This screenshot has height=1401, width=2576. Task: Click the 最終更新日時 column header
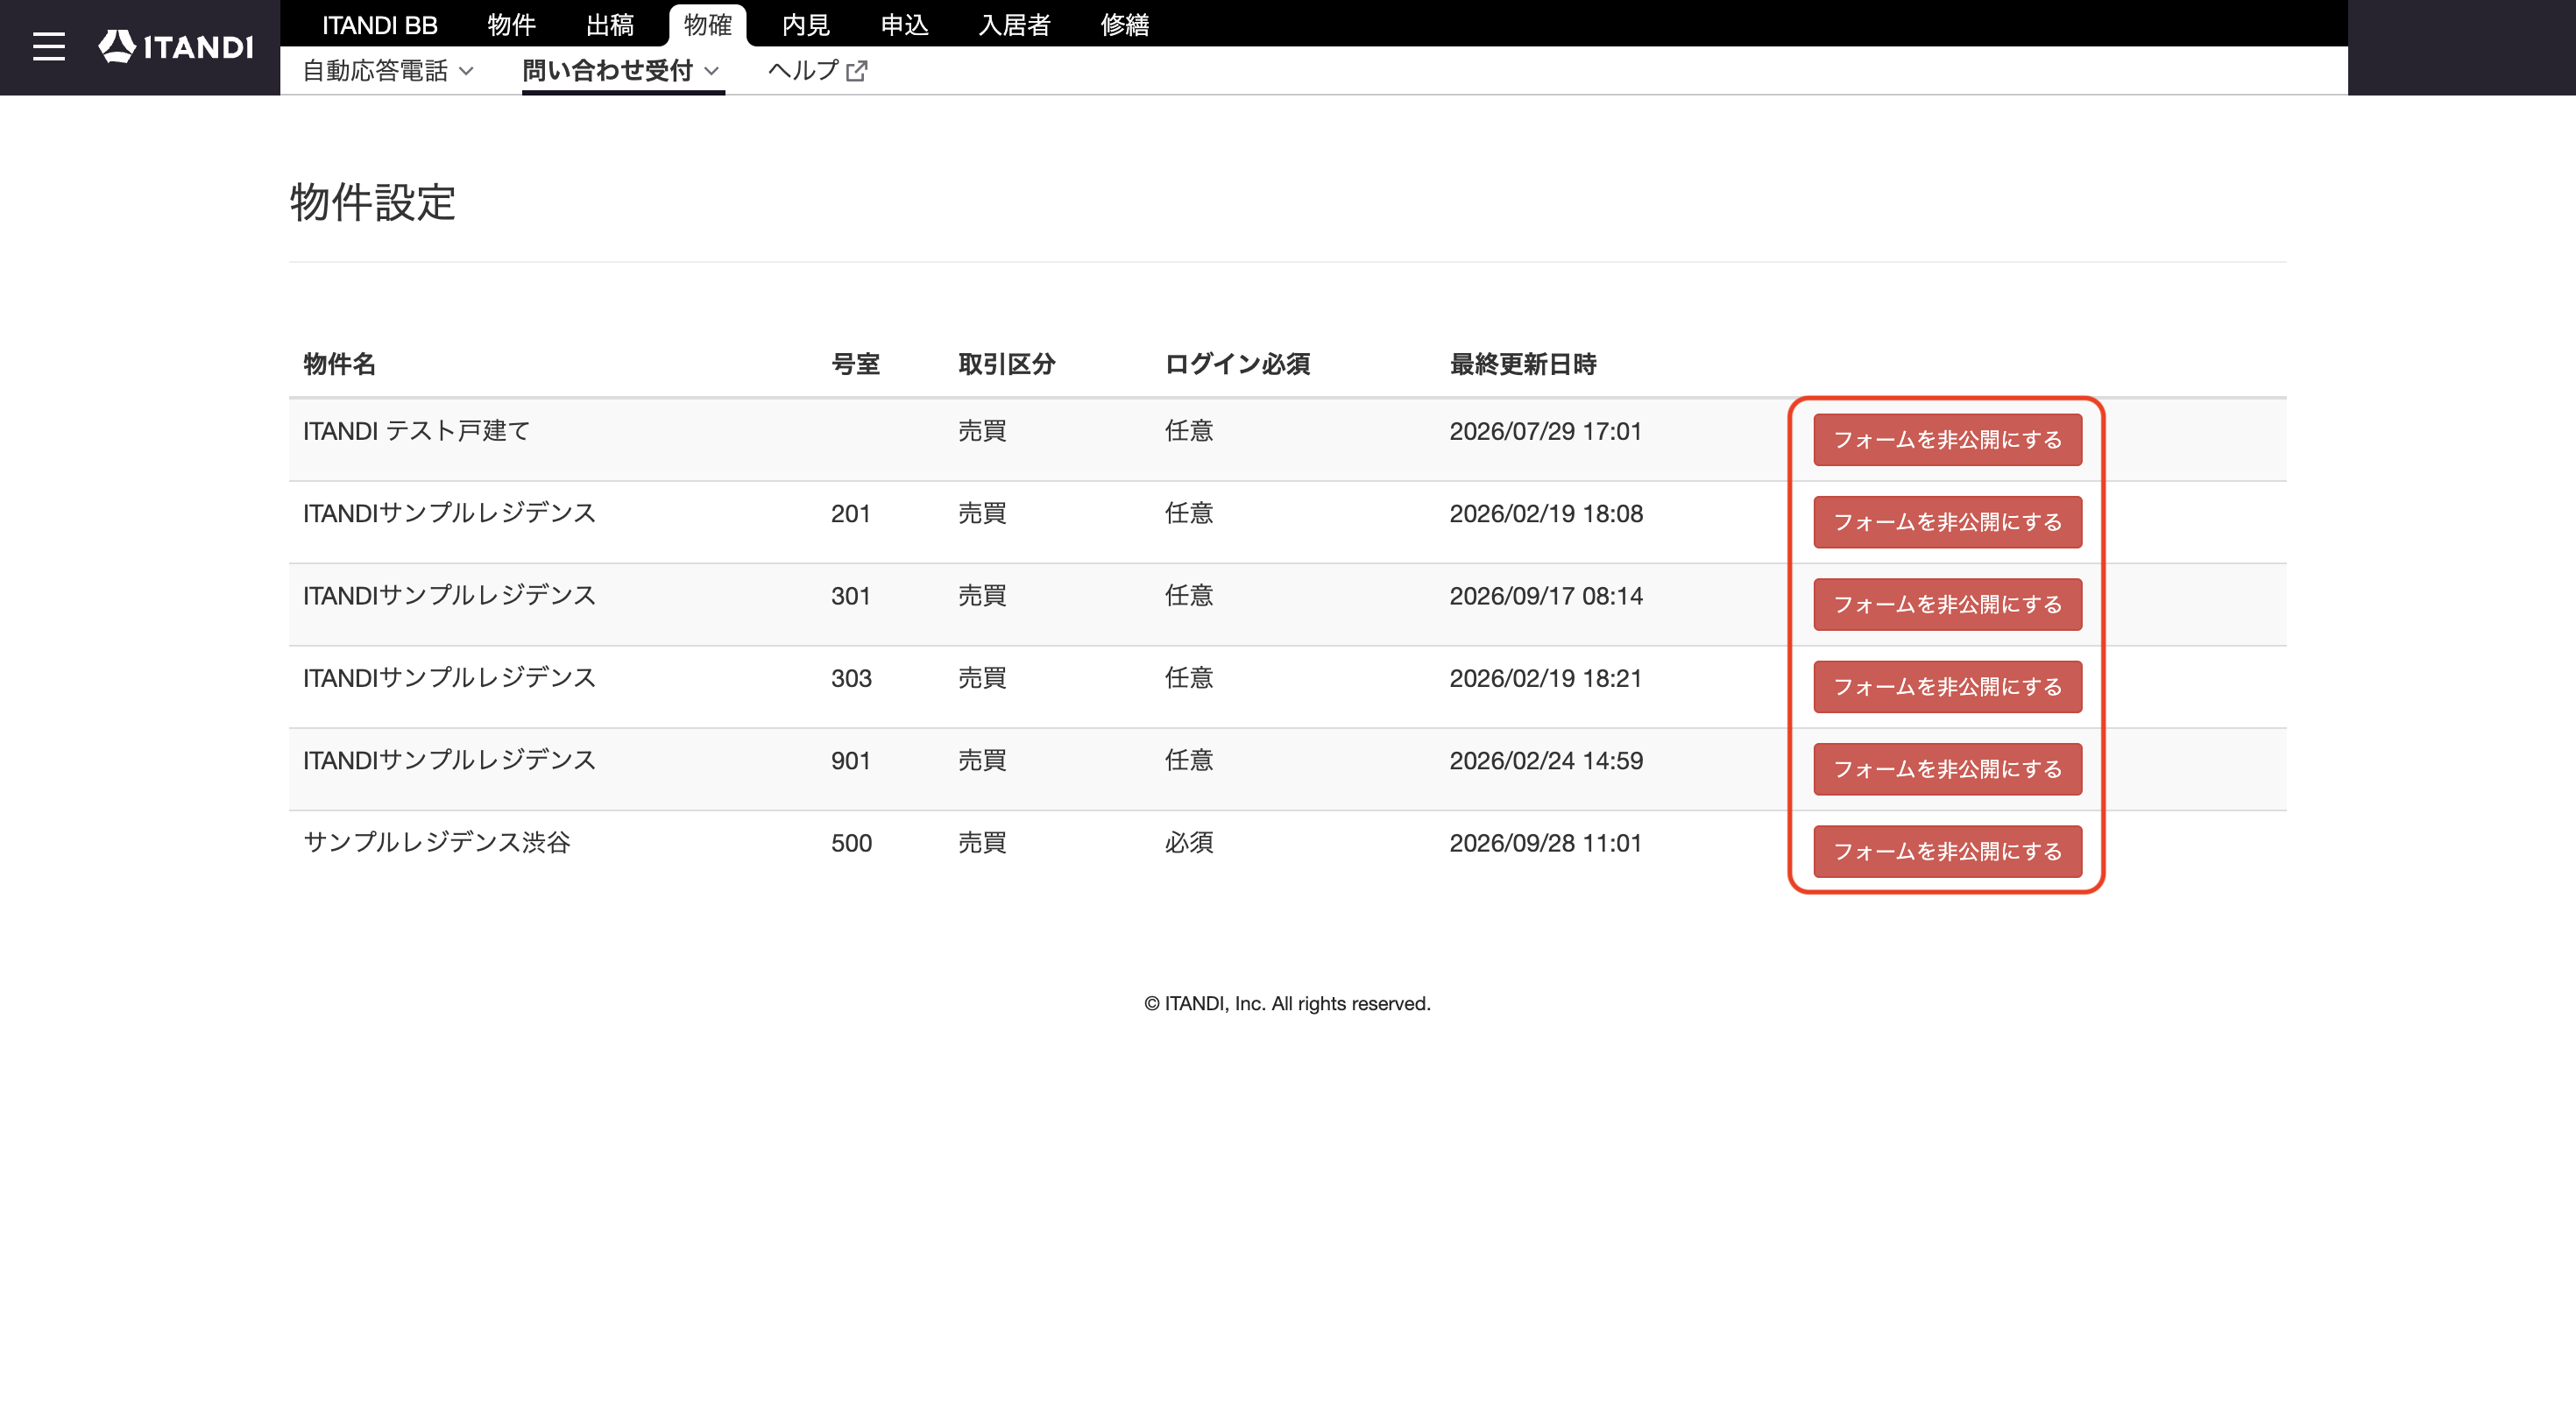click(1522, 364)
